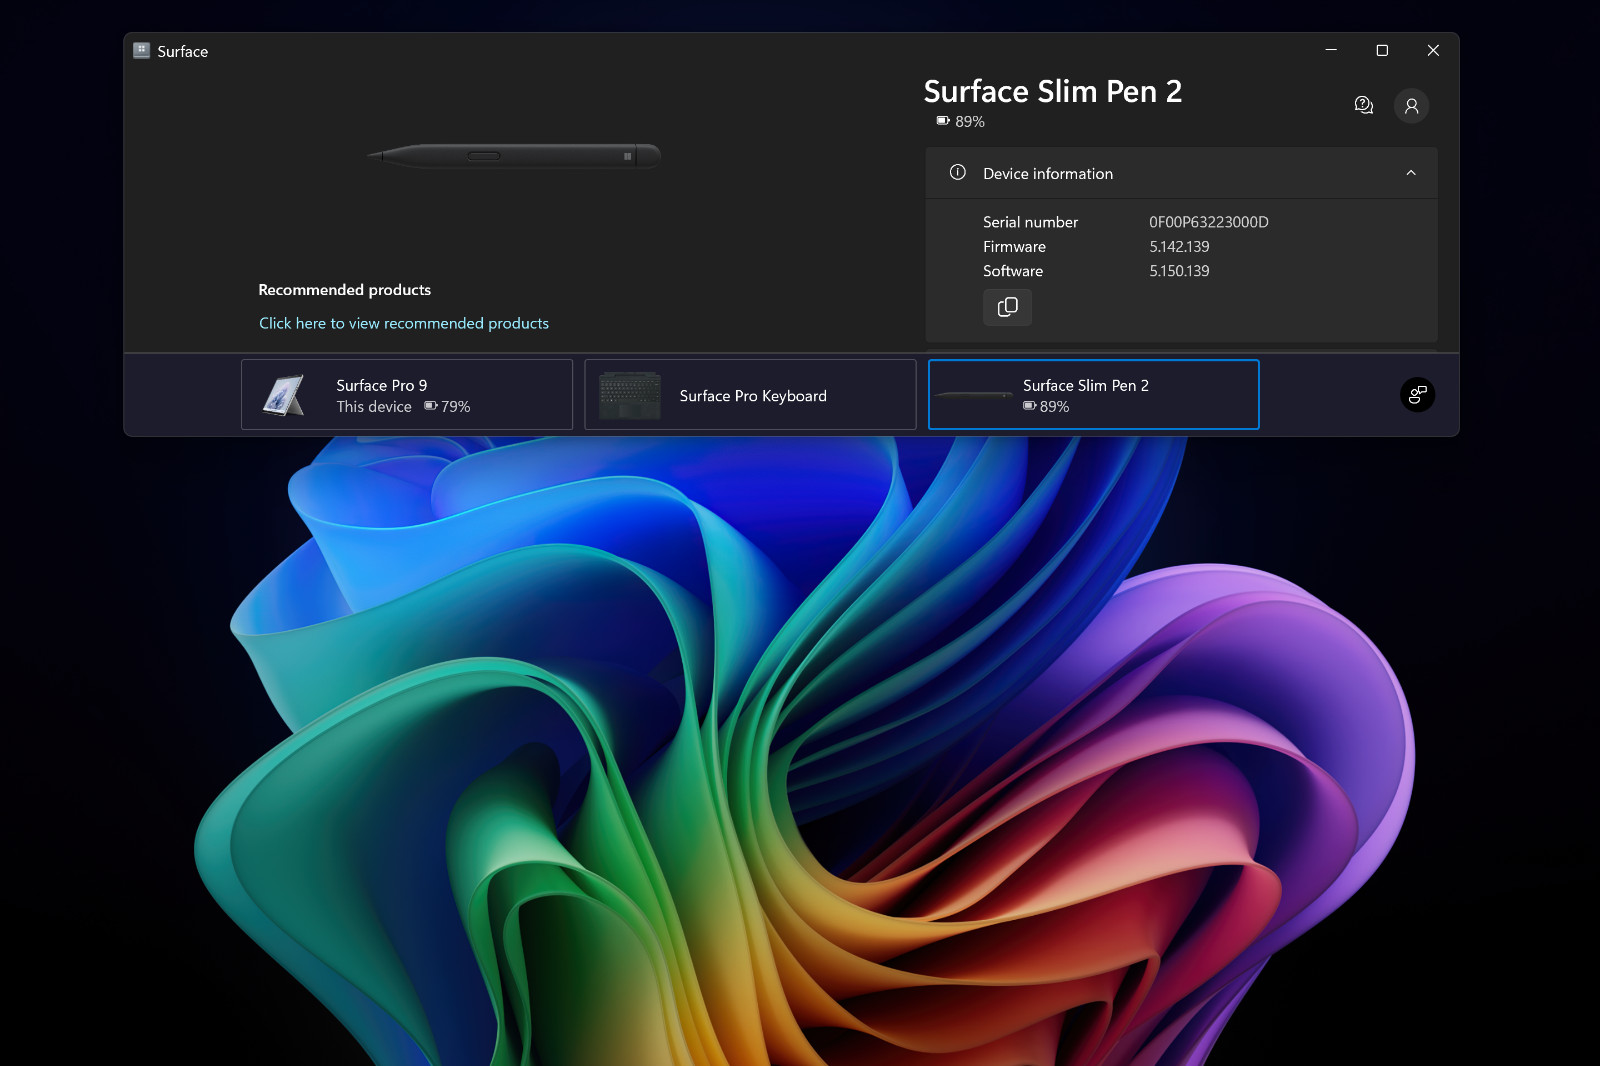Click the Device information section header
Viewport: 1600px width, 1066px height.
click(x=1181, y=173)
